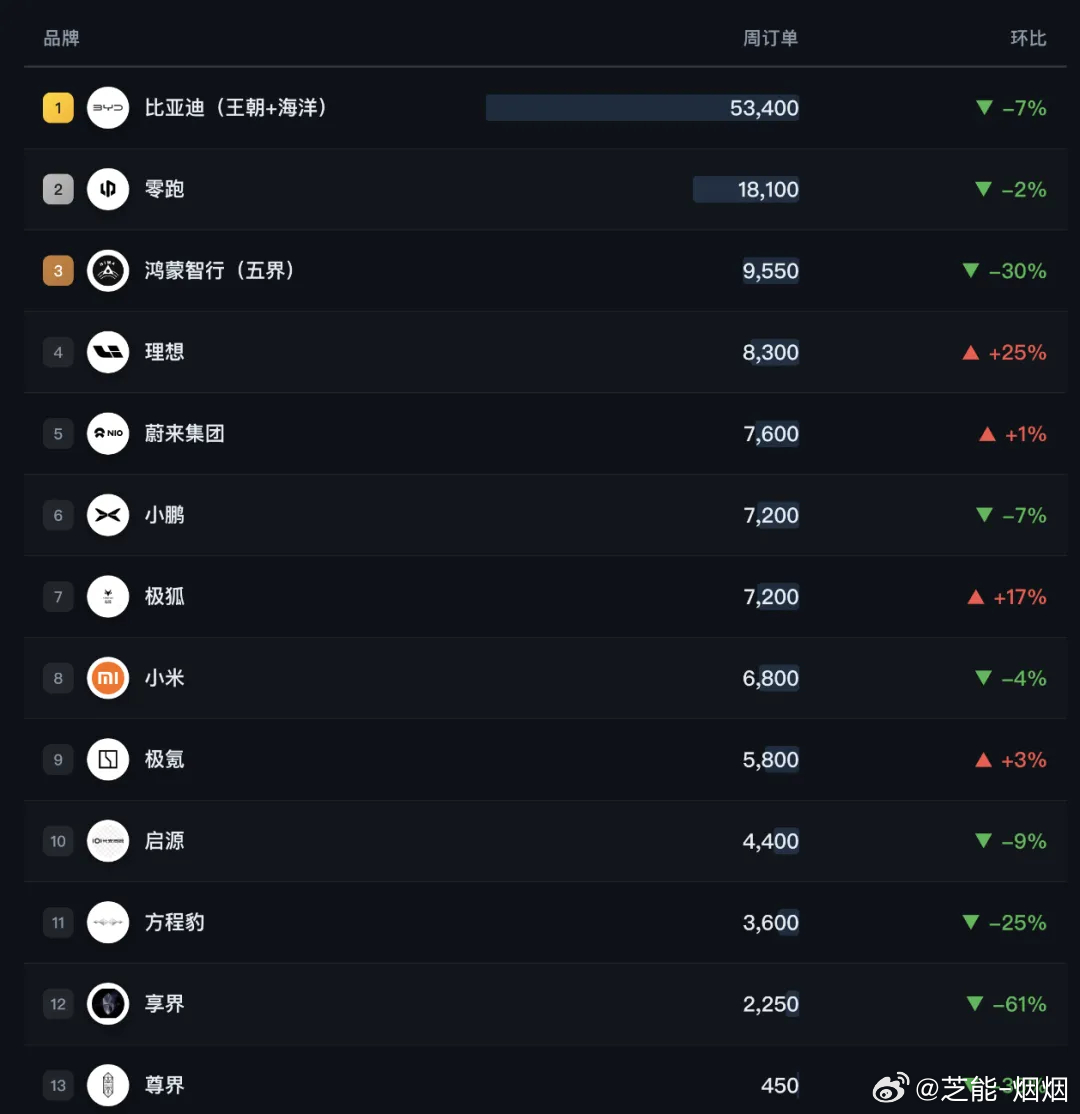Sort by the 周订单 column header

tap(770, 38)
